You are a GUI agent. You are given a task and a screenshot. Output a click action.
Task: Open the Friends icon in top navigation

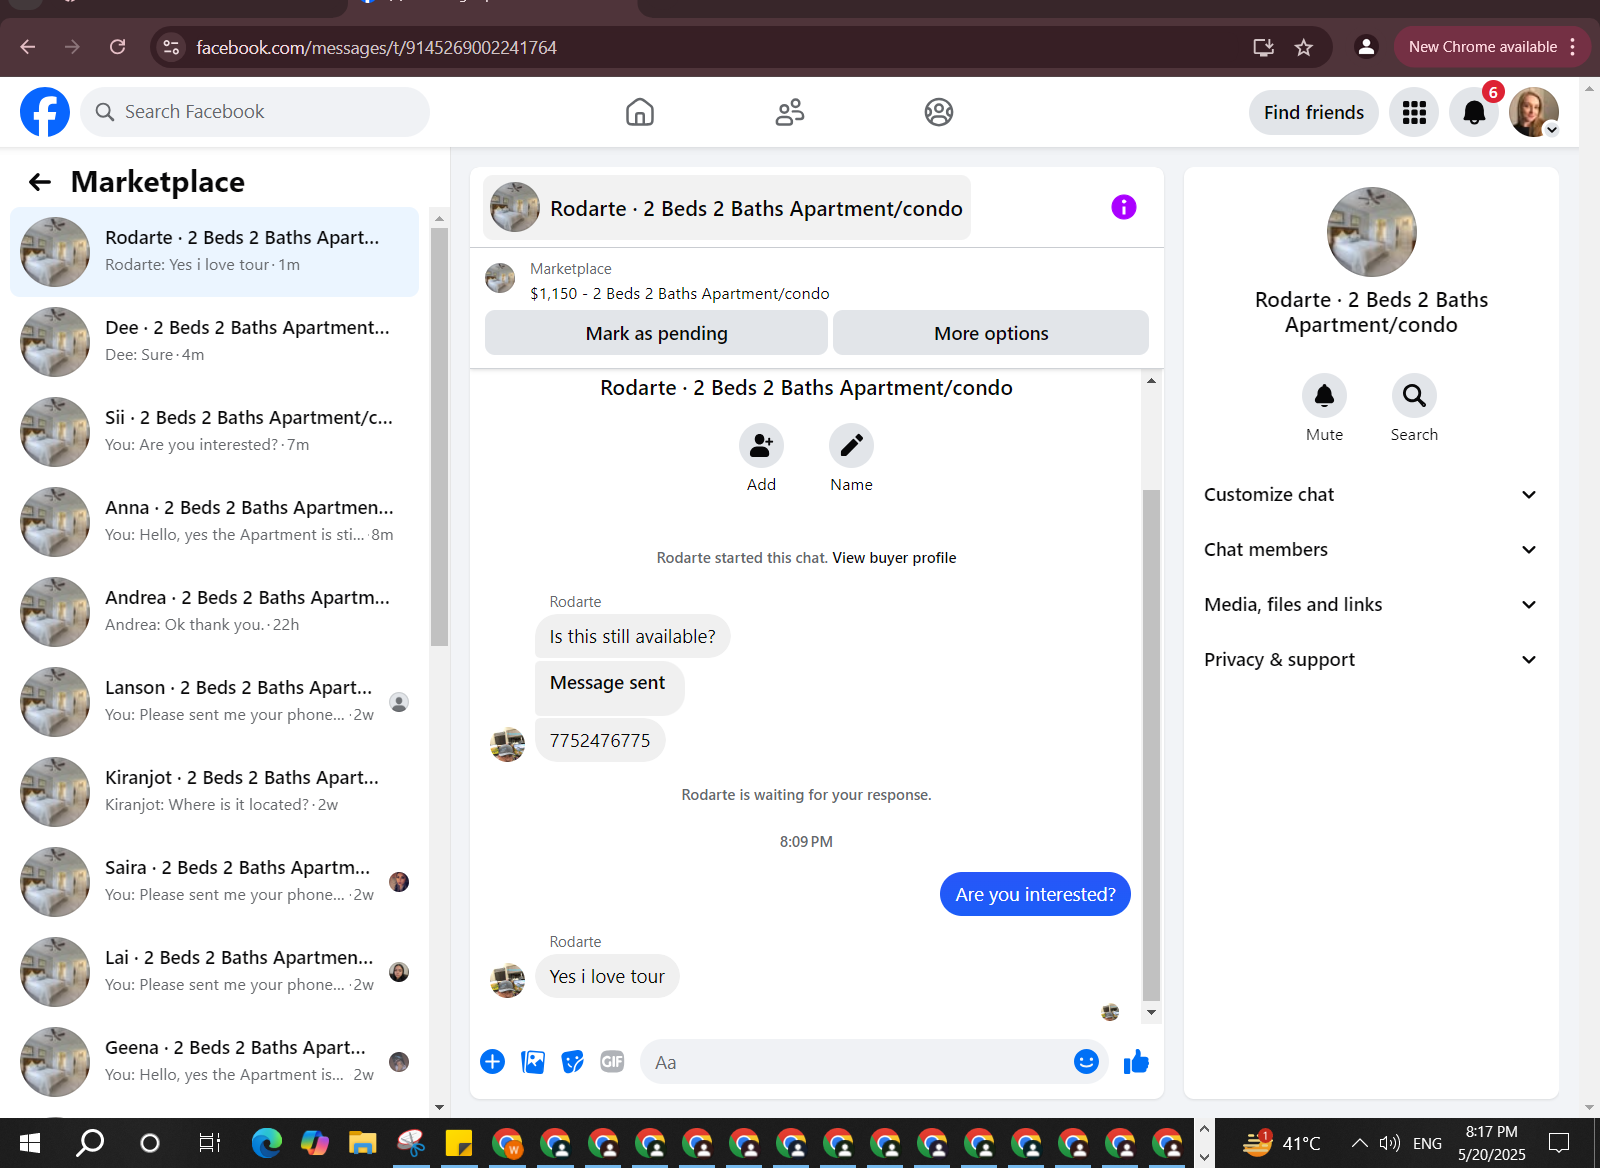click(x=790, y=112)
